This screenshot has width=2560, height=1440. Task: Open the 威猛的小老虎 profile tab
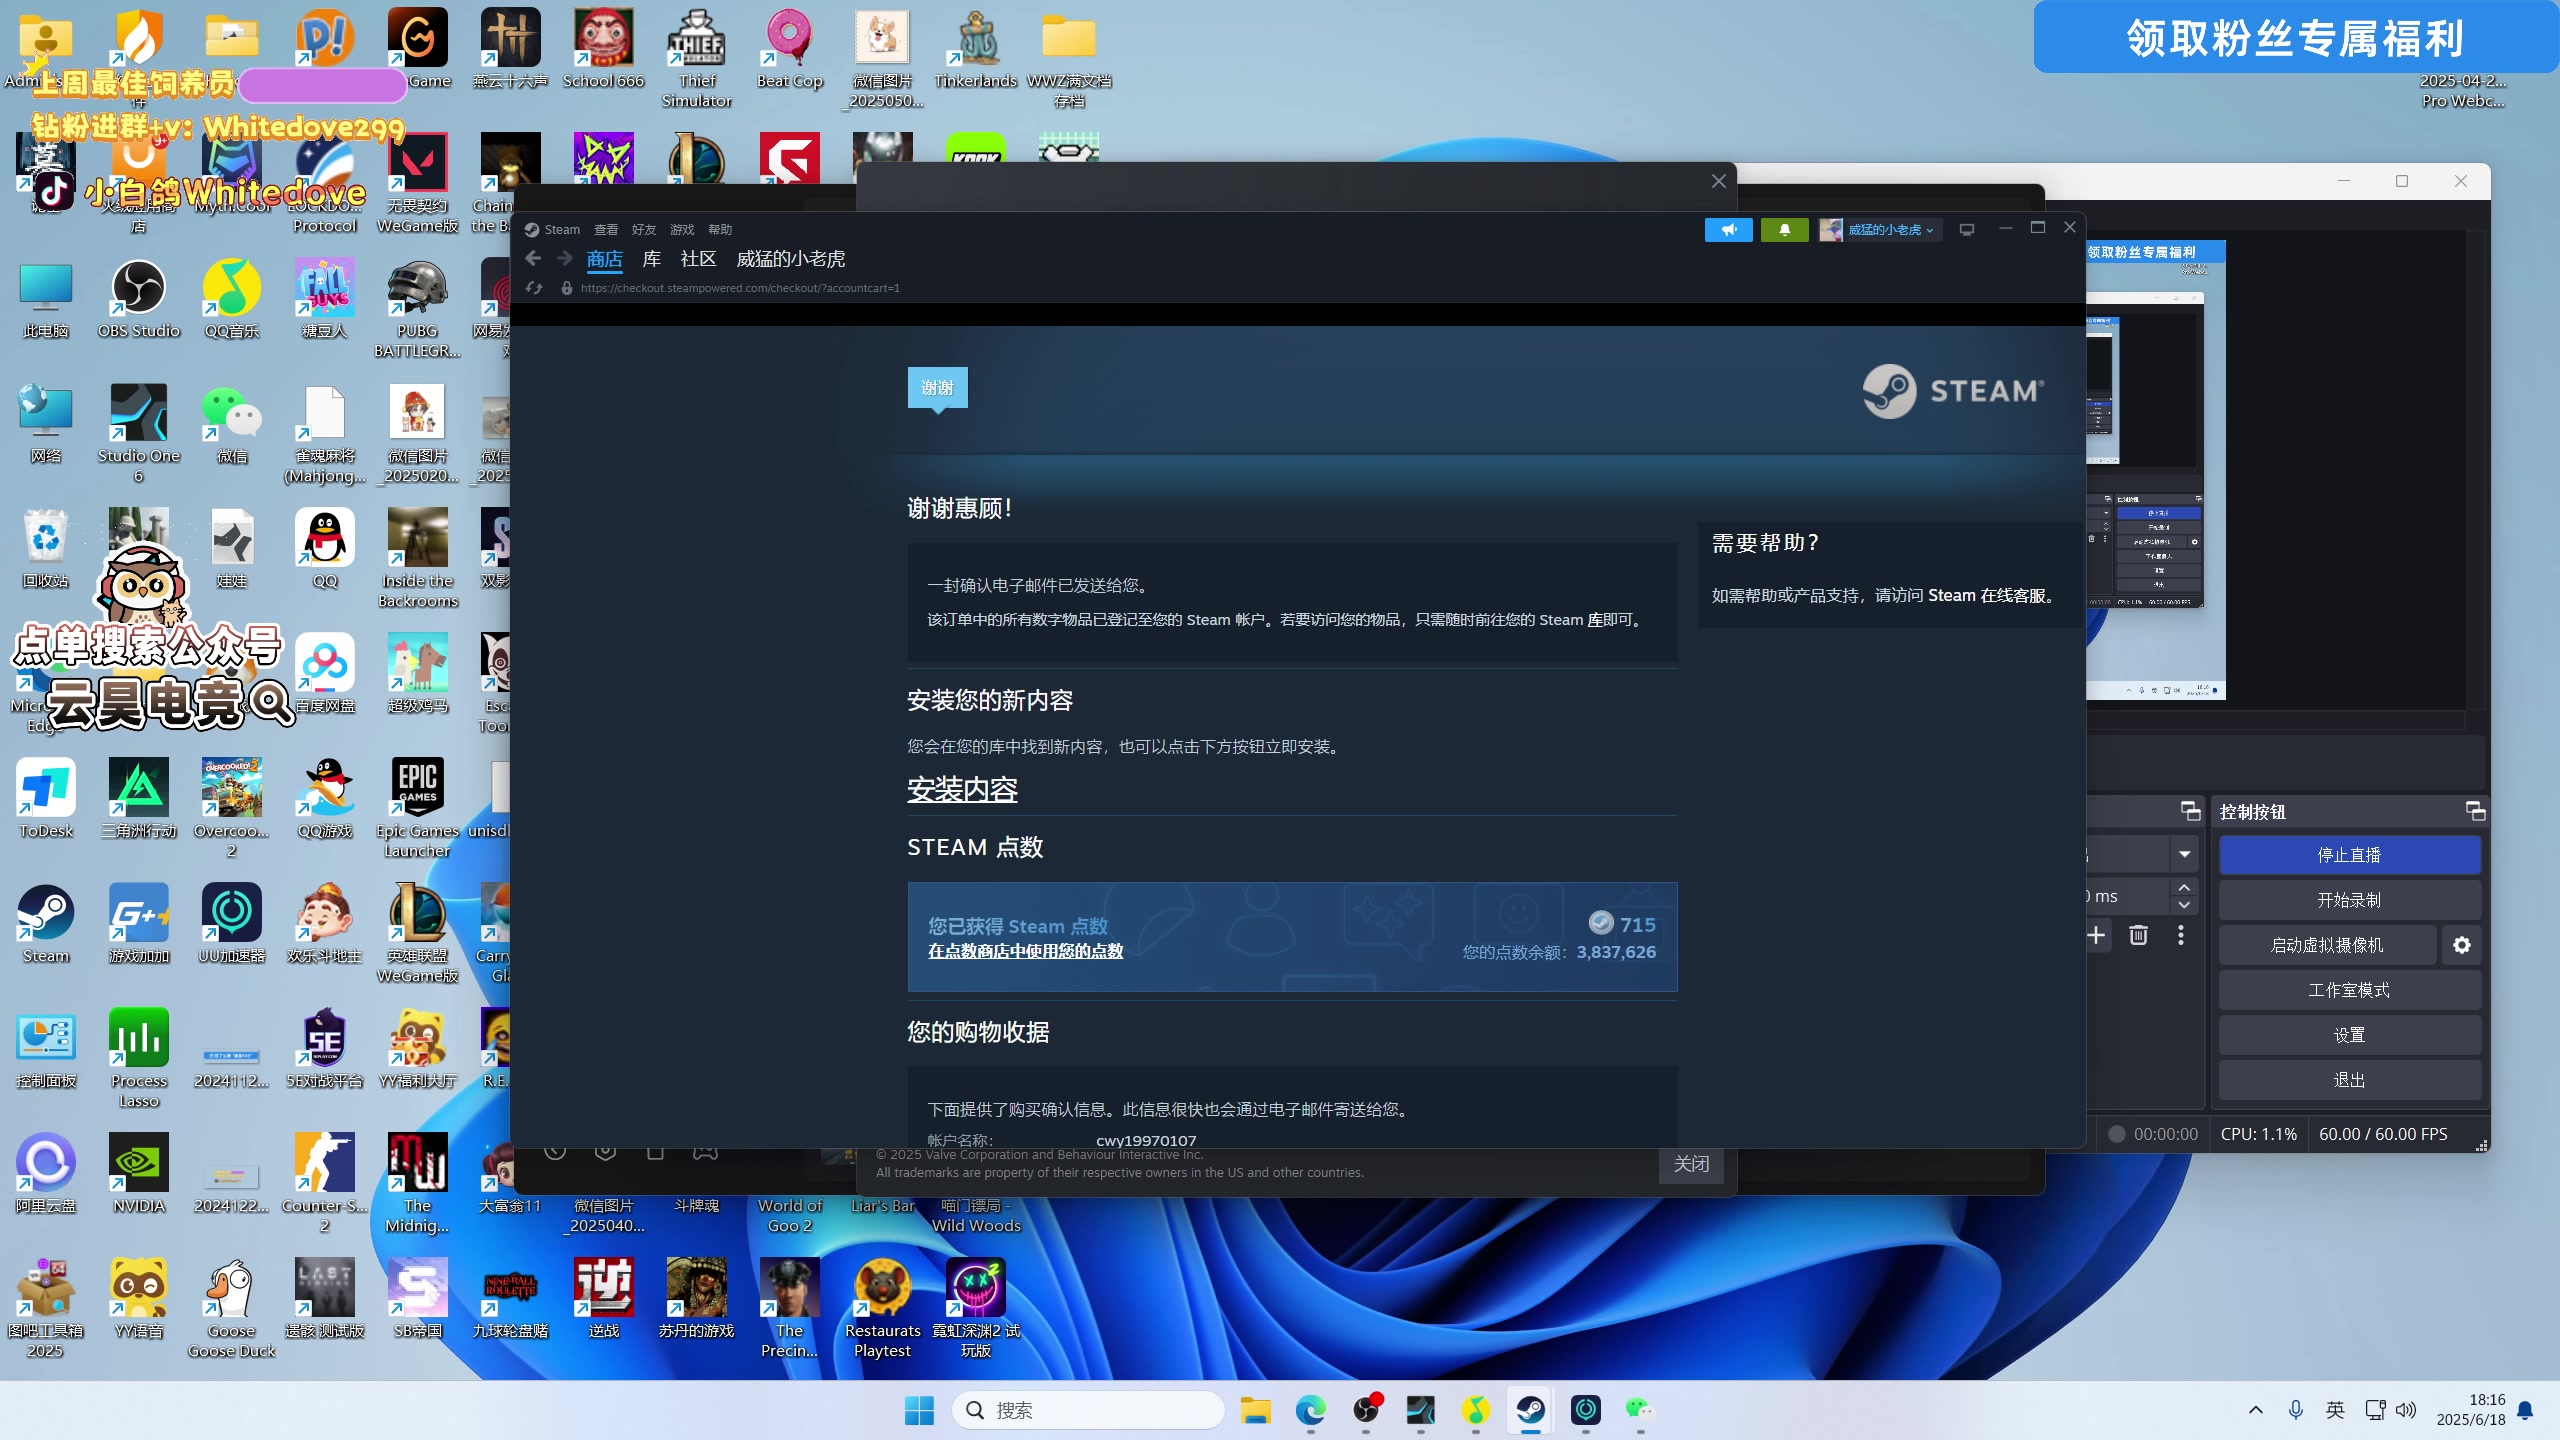791,259
